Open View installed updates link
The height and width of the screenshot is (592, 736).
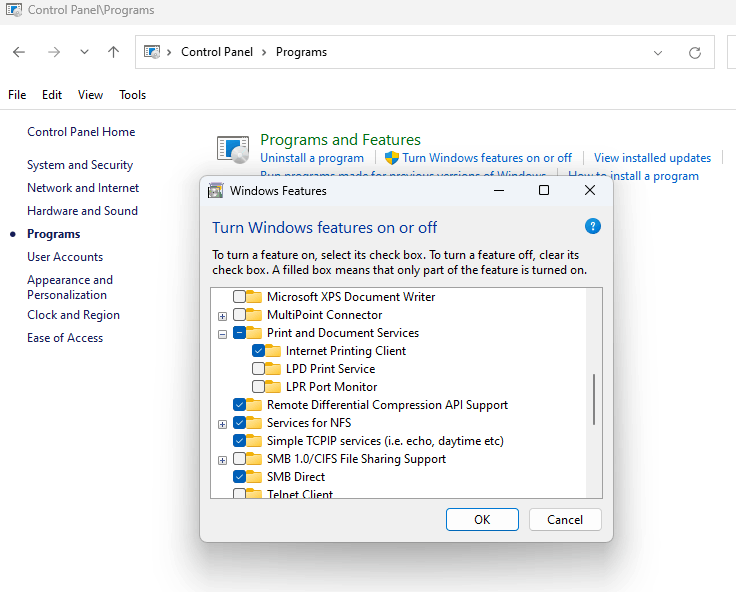652,158
